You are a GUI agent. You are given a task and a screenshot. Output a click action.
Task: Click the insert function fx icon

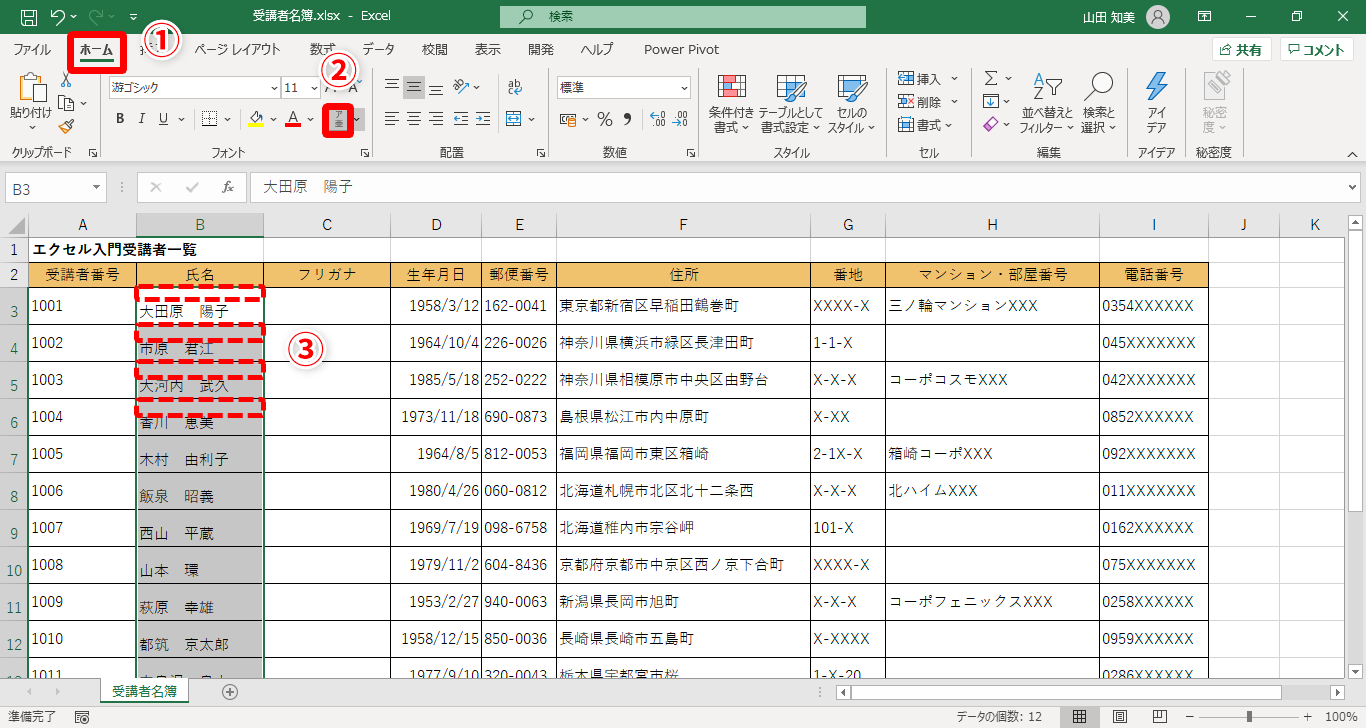[228, 187]
